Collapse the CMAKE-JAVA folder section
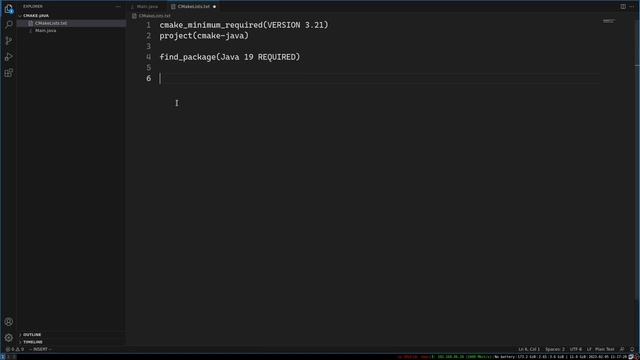The width and height of the screenshot is (640, 360). [x=36, y=16]
